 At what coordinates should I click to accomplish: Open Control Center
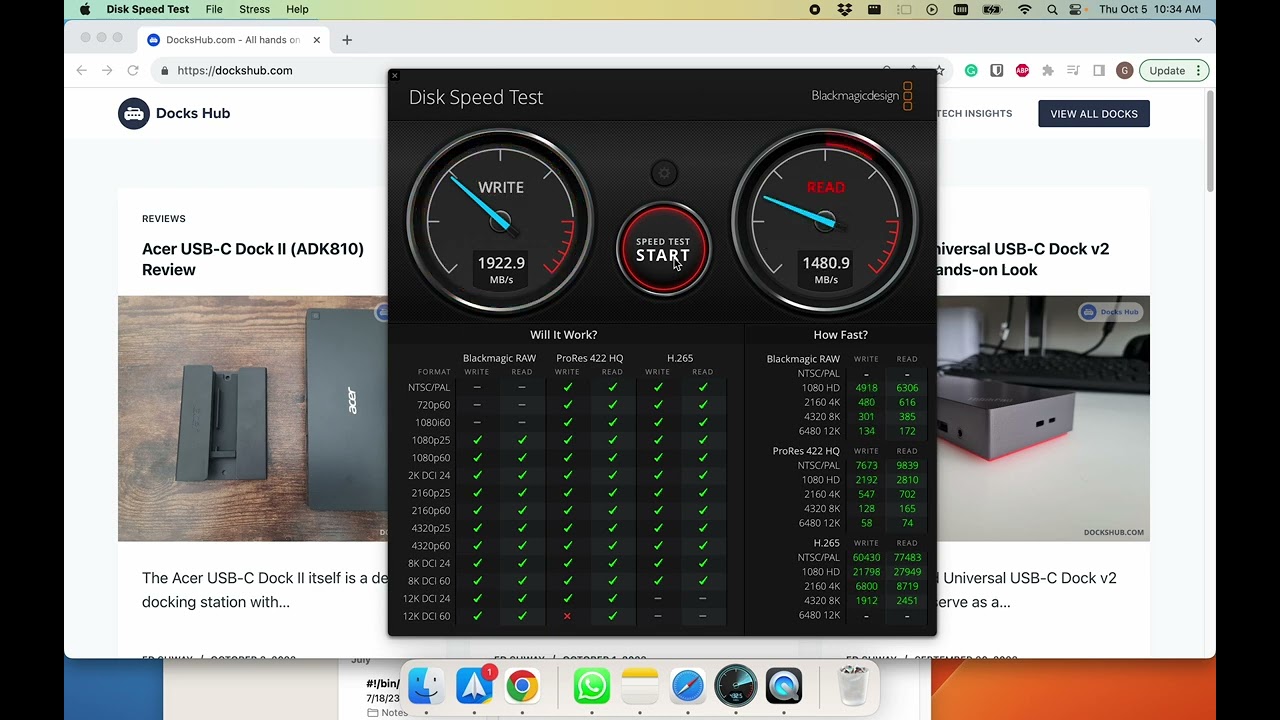[1076, 9]
